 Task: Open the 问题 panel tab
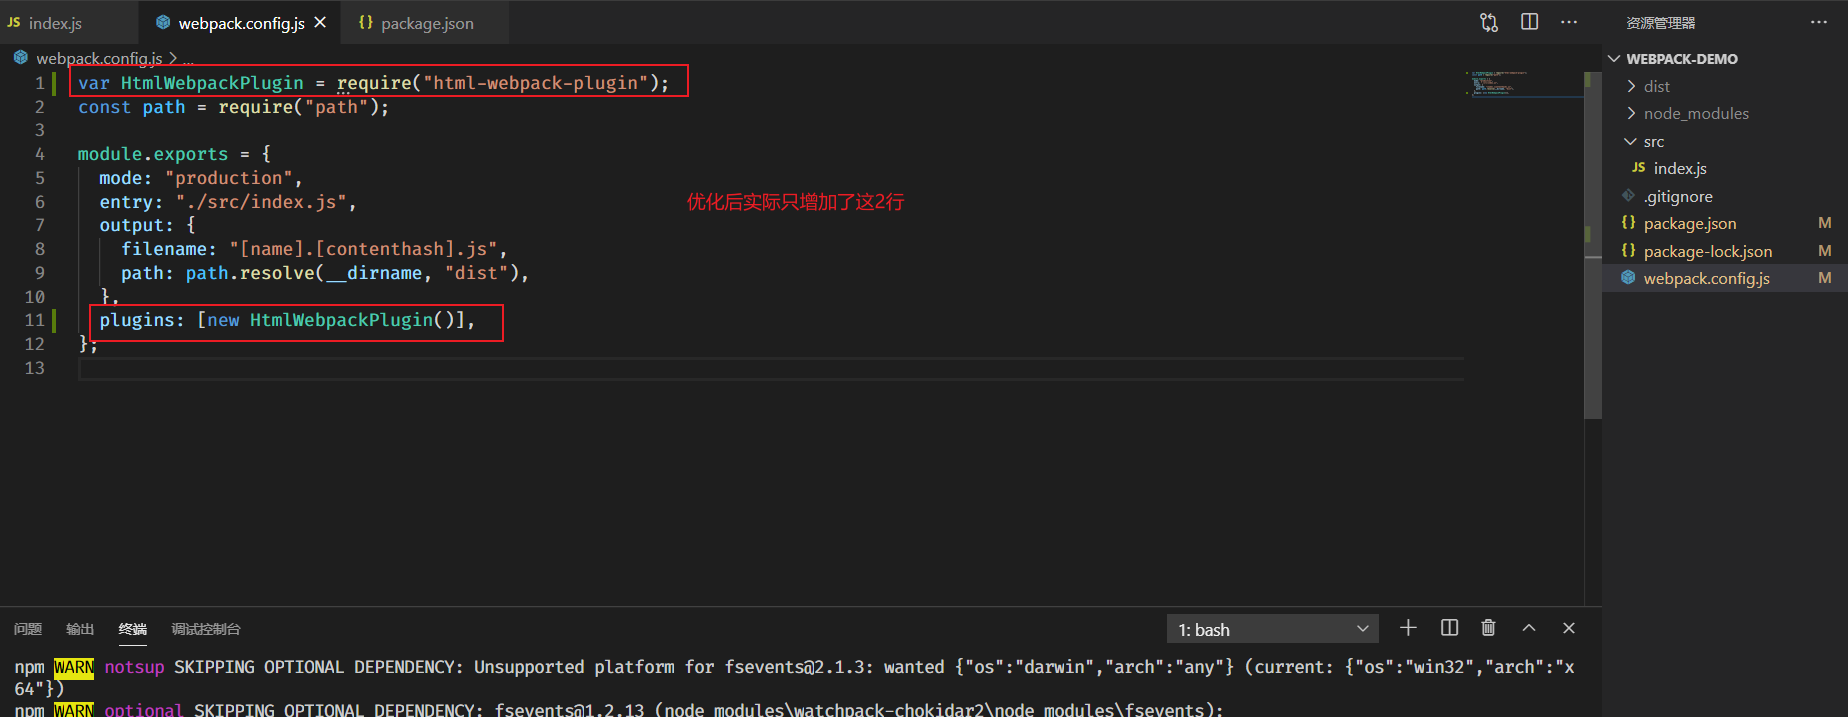pos(28,629)
